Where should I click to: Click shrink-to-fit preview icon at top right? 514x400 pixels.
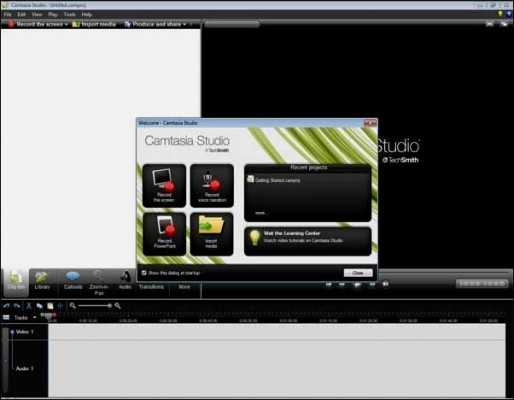click(x=489, y=24)
